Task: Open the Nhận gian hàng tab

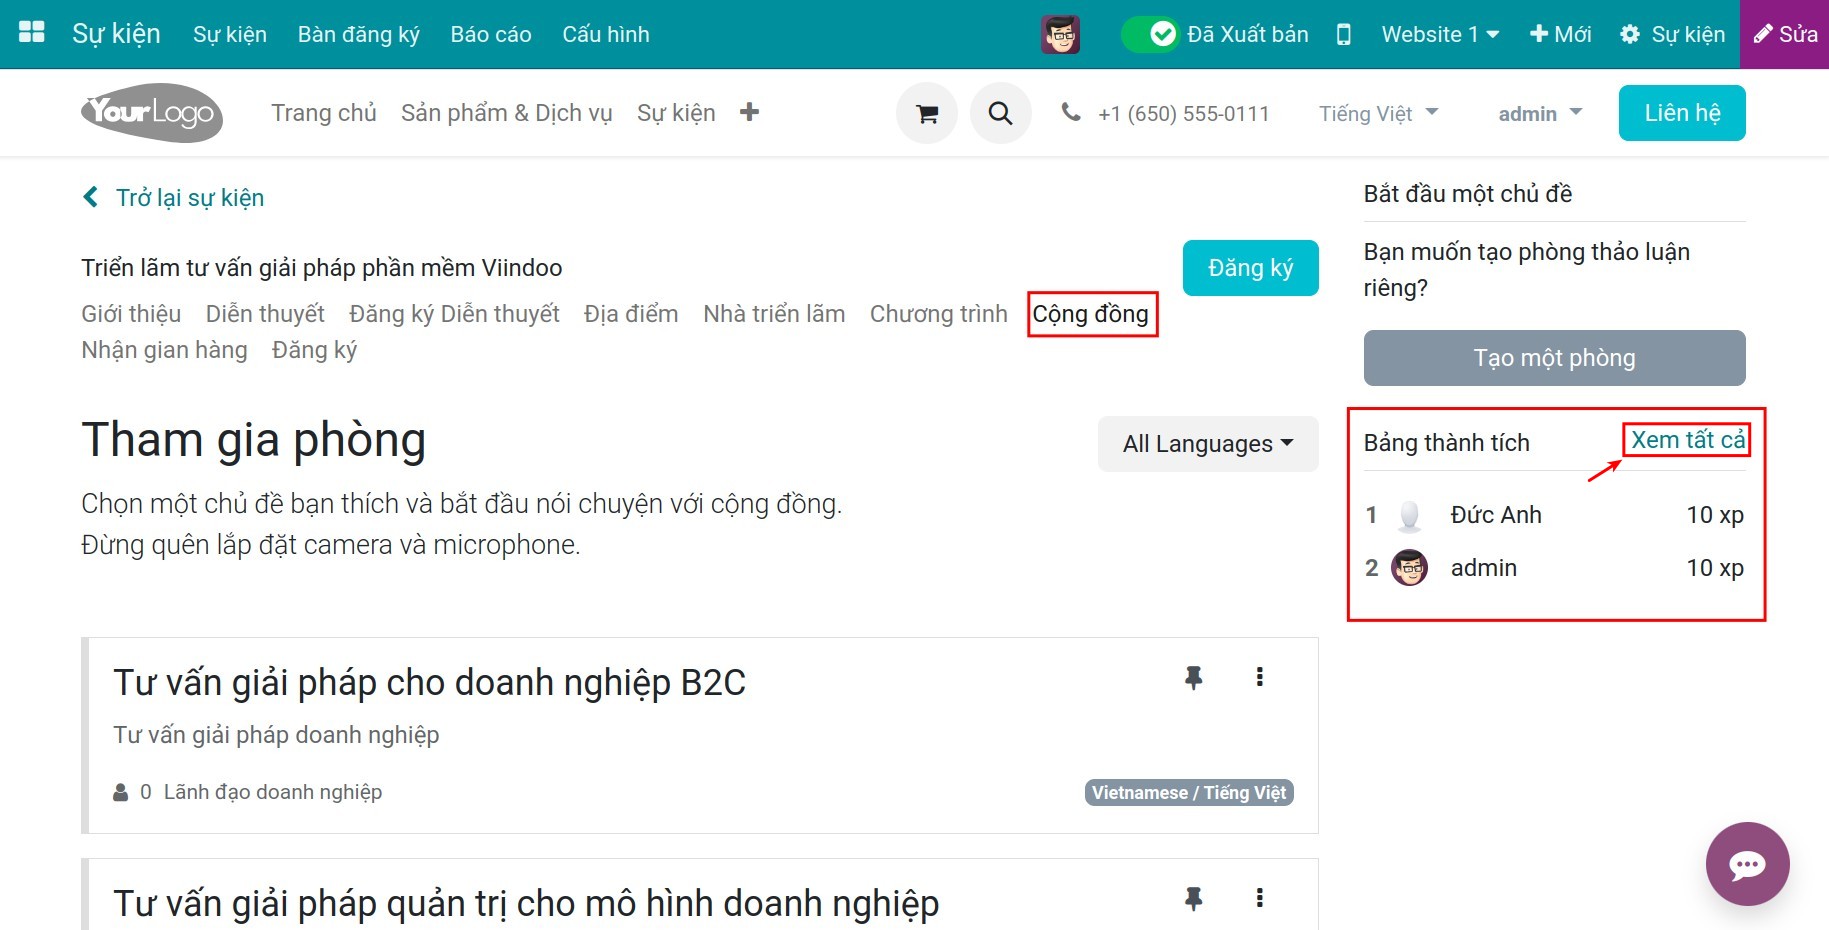Action: pos(164,350)
